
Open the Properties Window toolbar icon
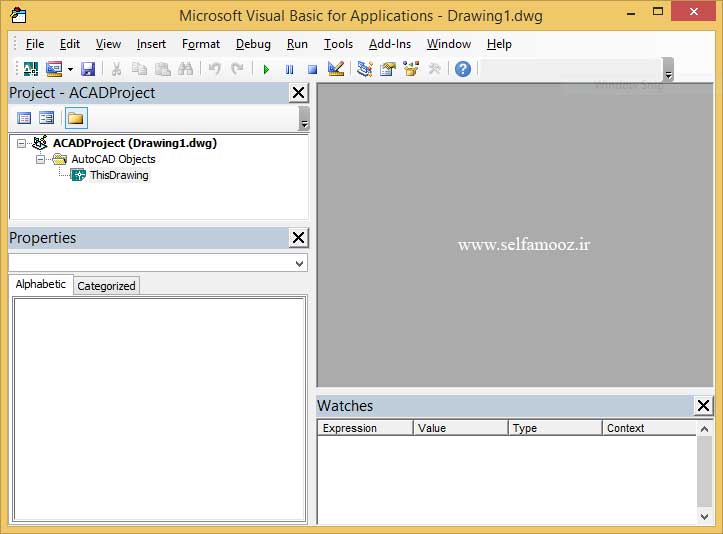point(388,69)
